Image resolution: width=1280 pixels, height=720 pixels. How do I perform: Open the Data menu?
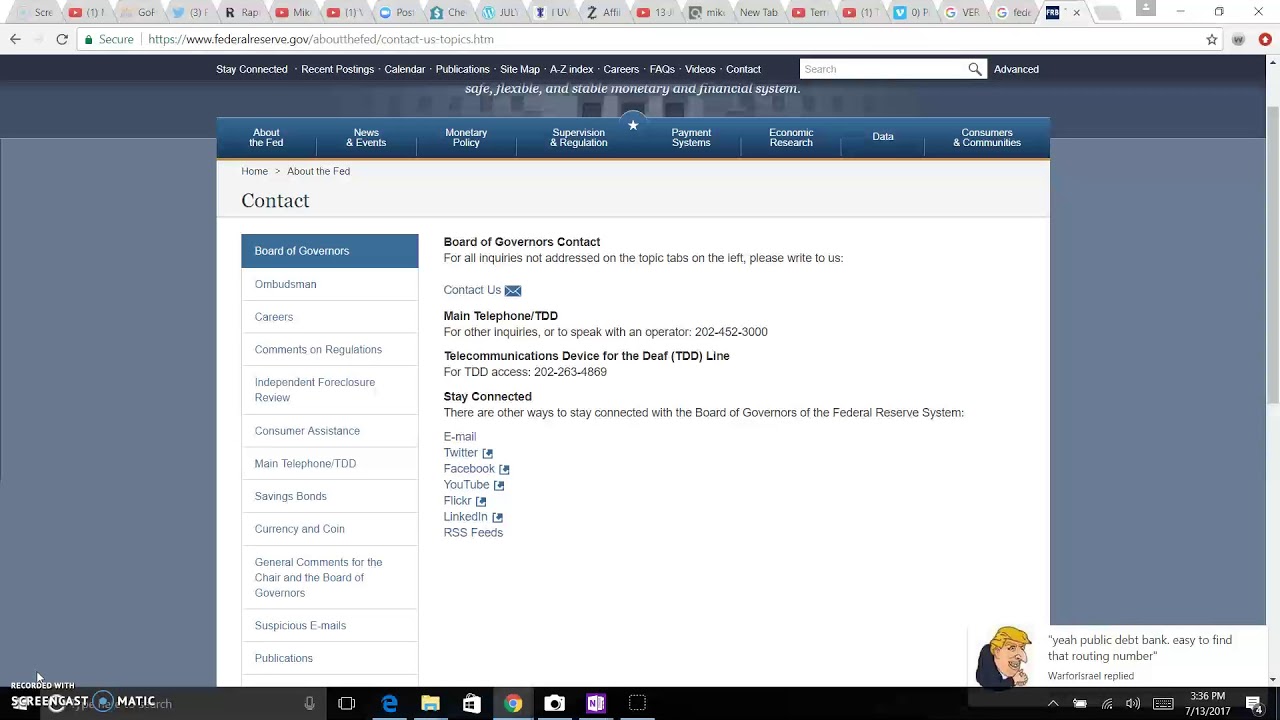coord(883,137)
